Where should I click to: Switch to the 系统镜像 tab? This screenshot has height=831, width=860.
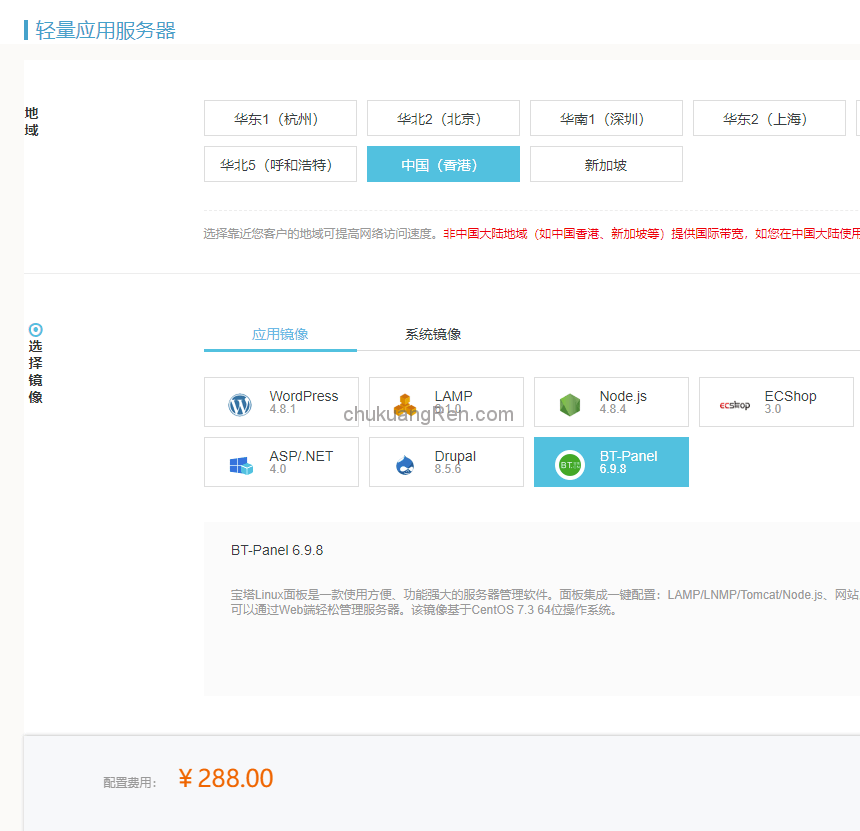point(433,335)
